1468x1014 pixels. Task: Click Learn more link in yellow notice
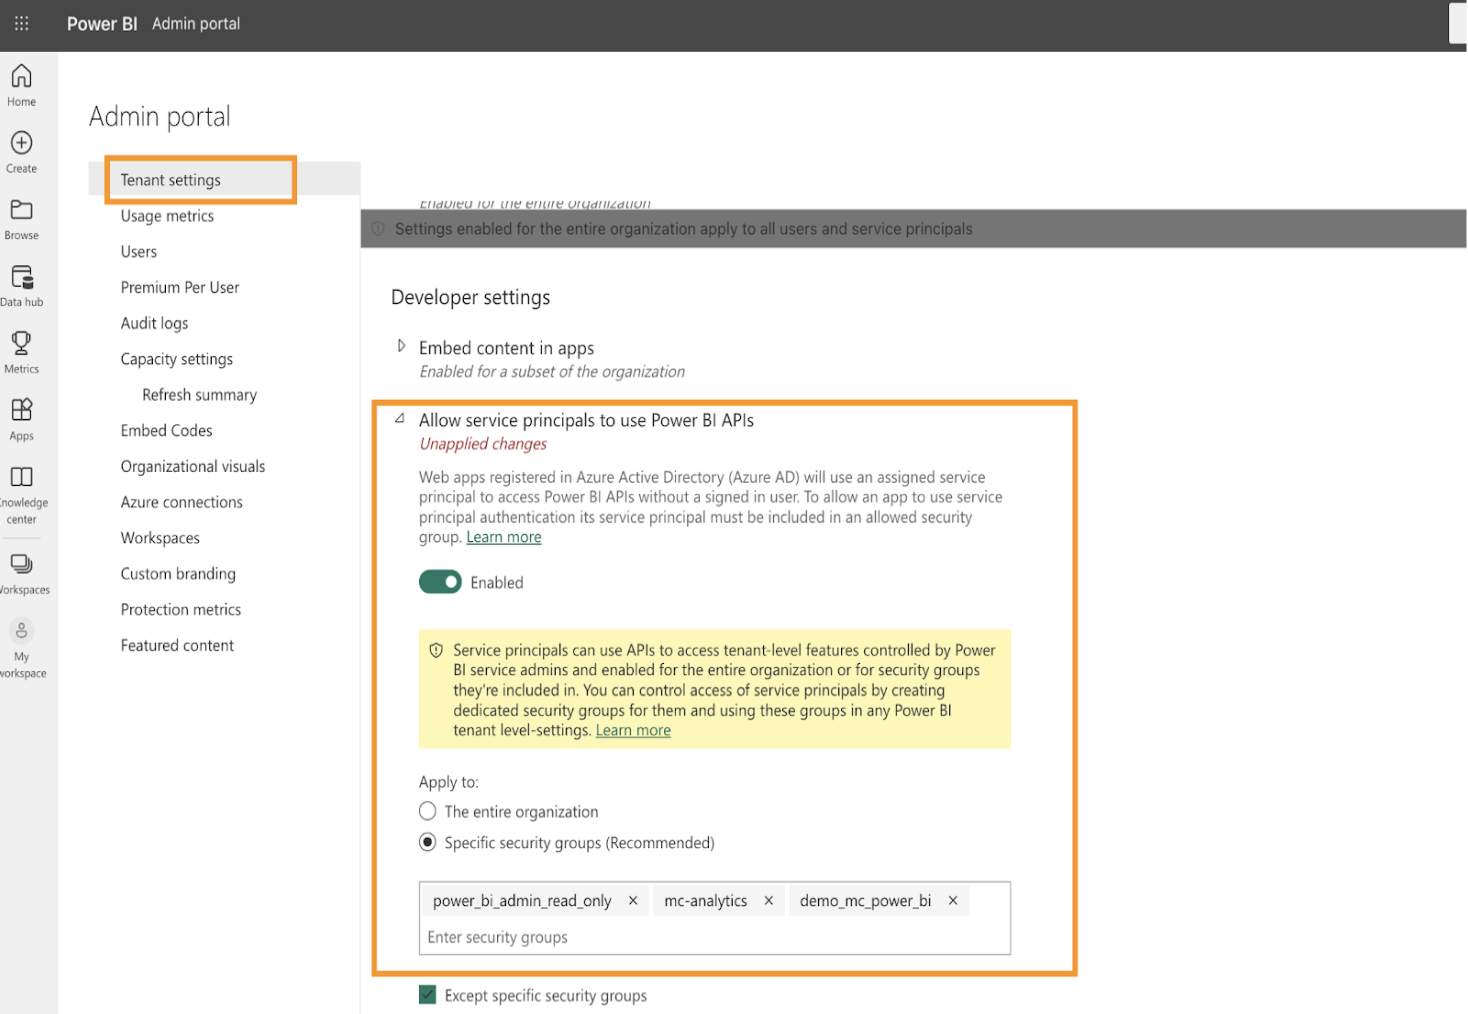pyautogui.click(x=633, y=731)
